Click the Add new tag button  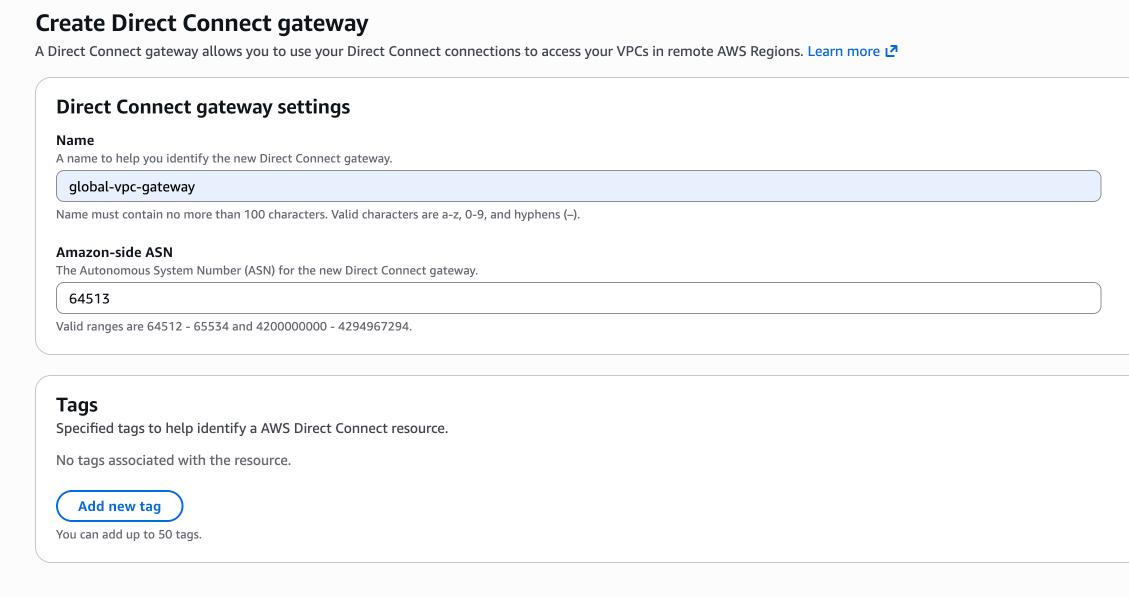click(x=120, y=506)
